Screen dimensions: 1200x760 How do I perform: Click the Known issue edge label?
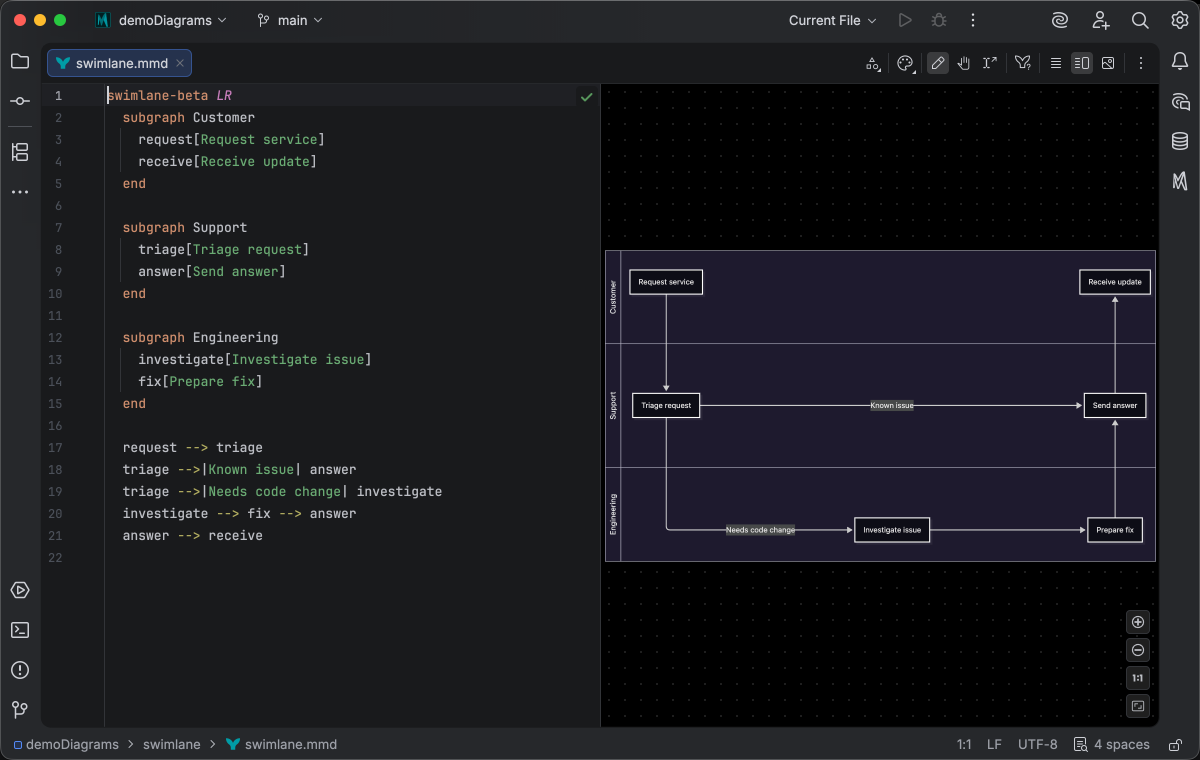(x=892, y=406)
